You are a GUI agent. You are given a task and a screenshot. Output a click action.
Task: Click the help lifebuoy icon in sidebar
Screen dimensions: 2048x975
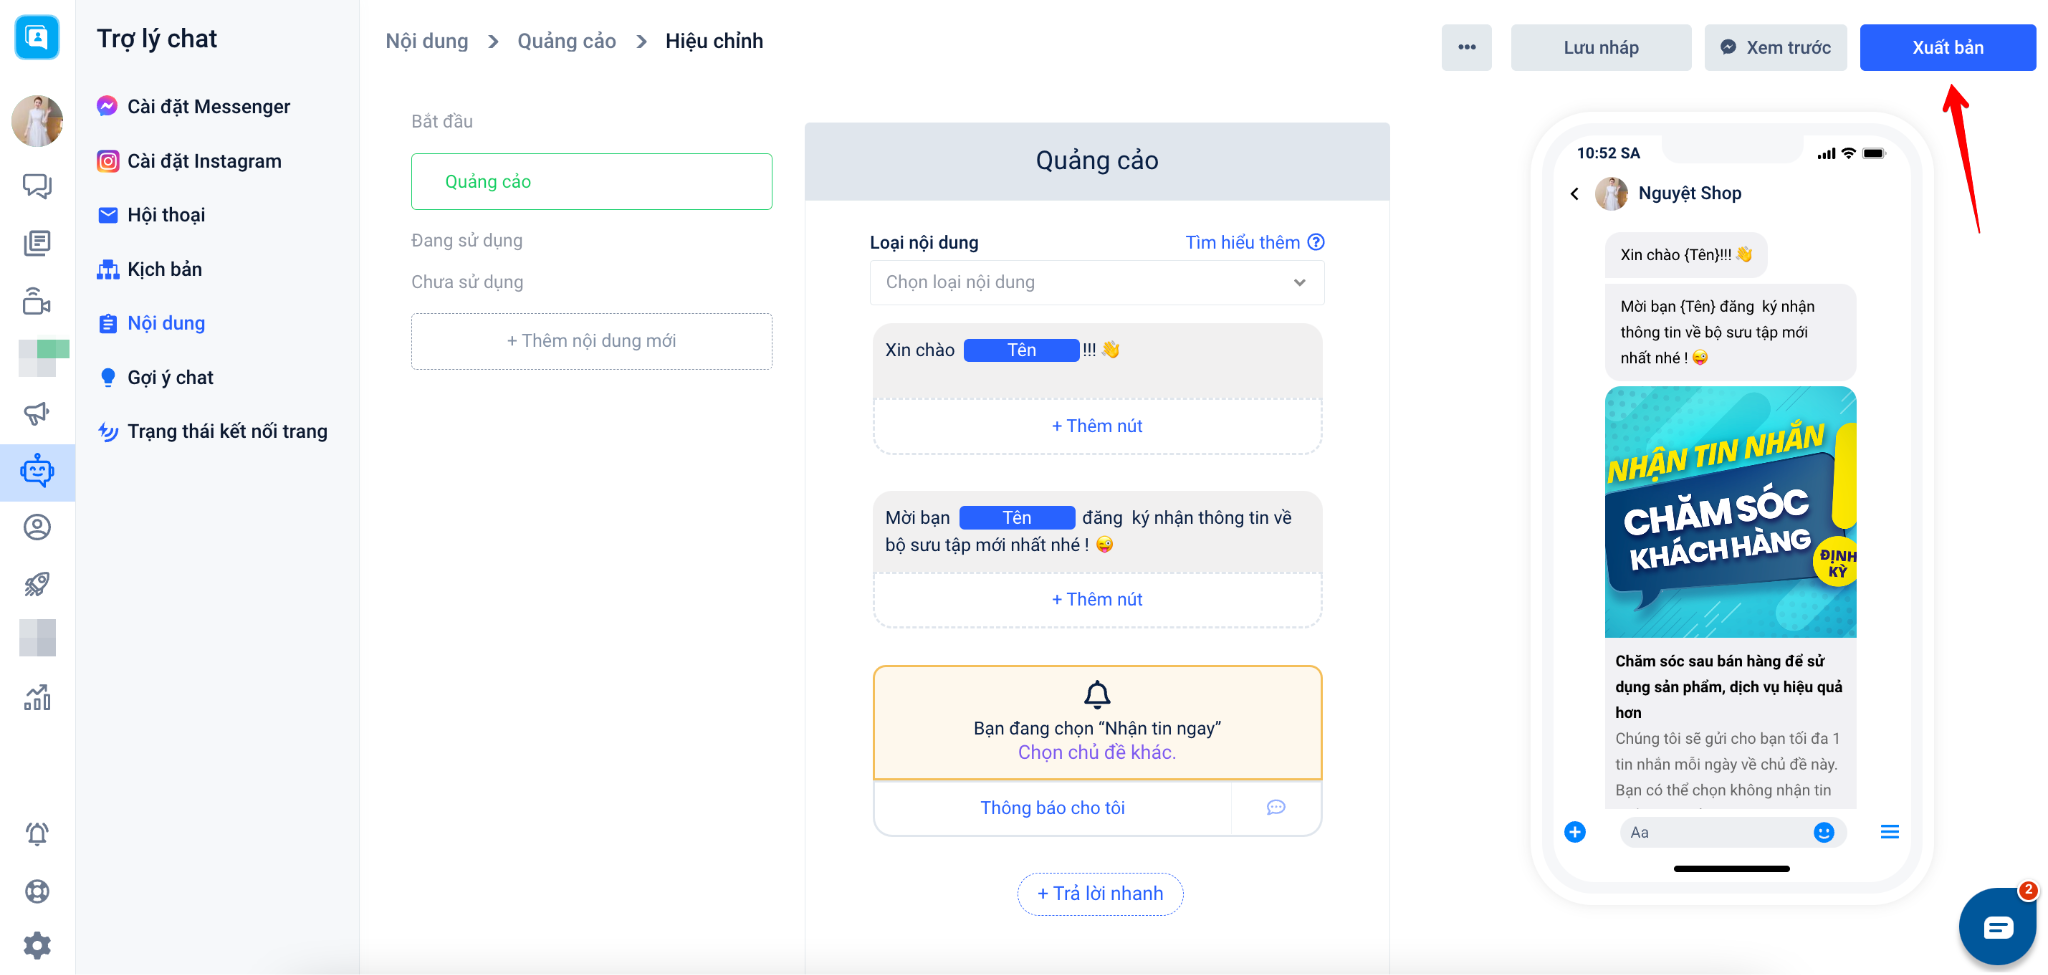pos(37,891)
